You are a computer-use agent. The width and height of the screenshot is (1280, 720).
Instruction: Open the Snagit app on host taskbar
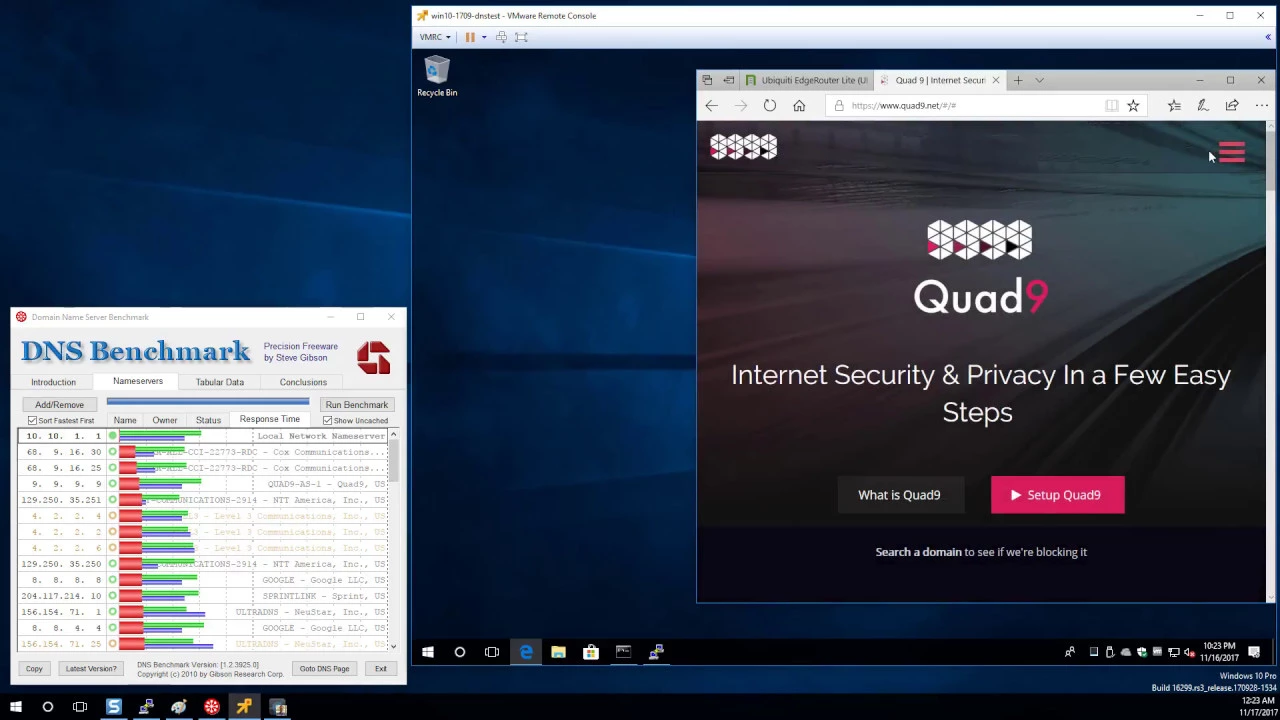click(x=114, y=707)
